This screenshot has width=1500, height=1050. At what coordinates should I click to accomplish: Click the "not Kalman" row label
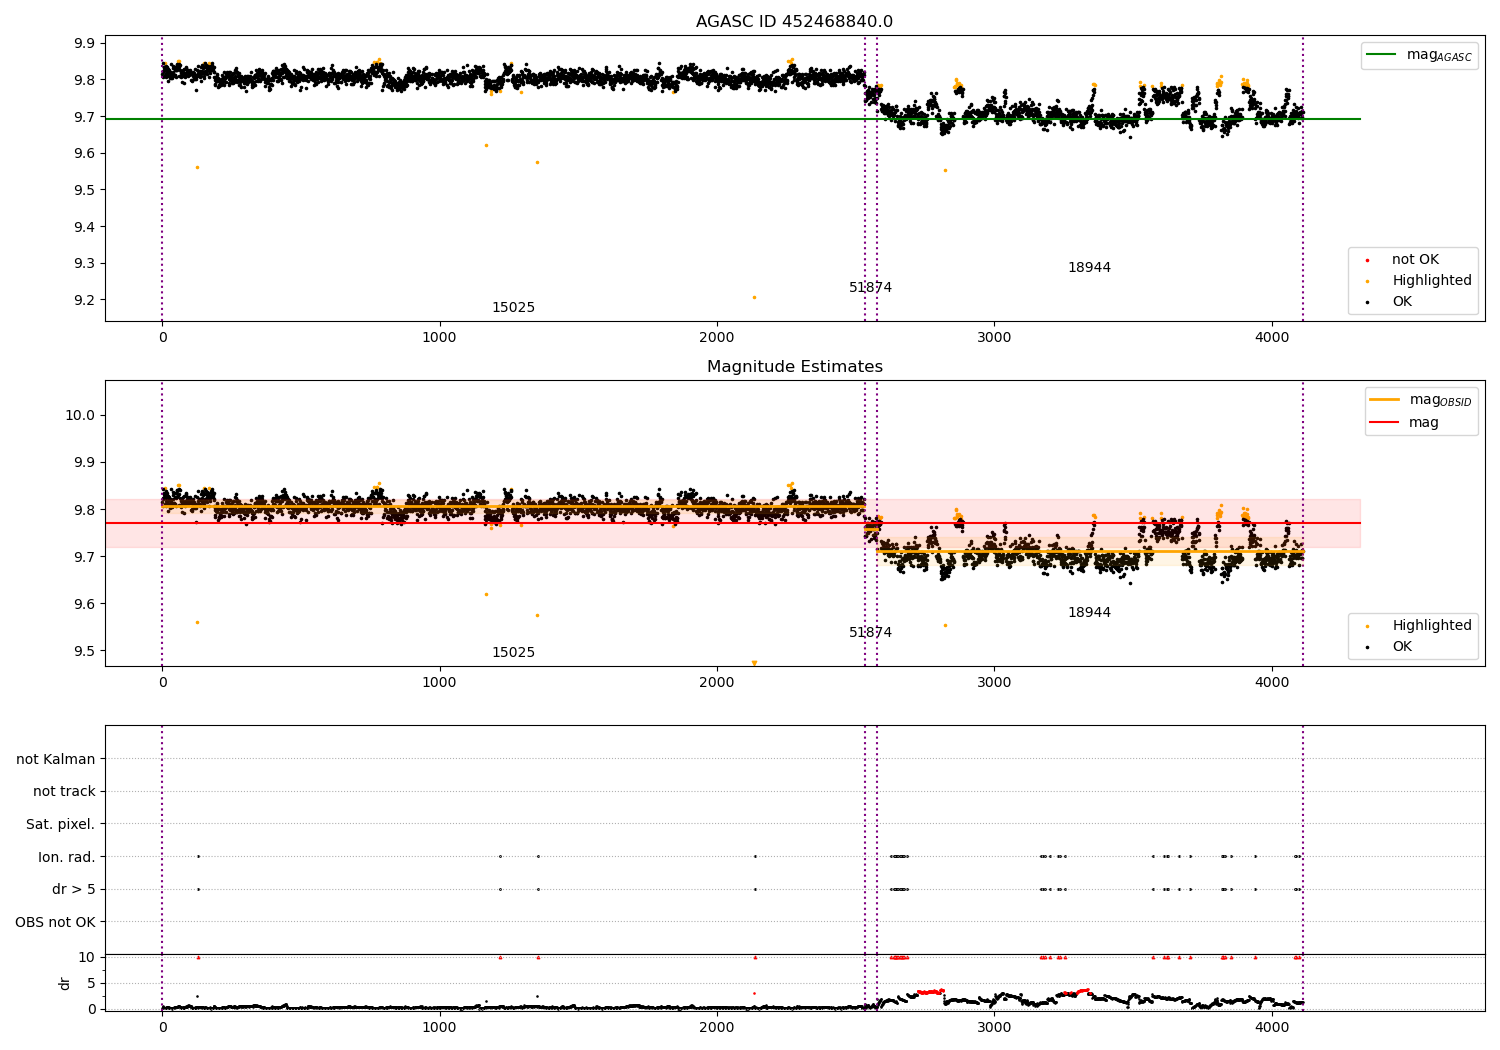pos(56,759)
